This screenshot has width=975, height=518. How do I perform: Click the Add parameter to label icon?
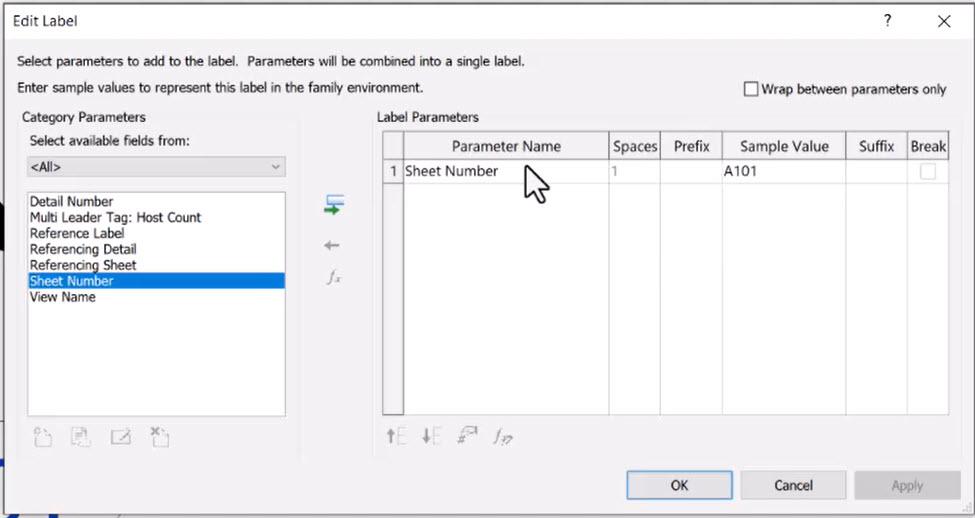point(334,205)
